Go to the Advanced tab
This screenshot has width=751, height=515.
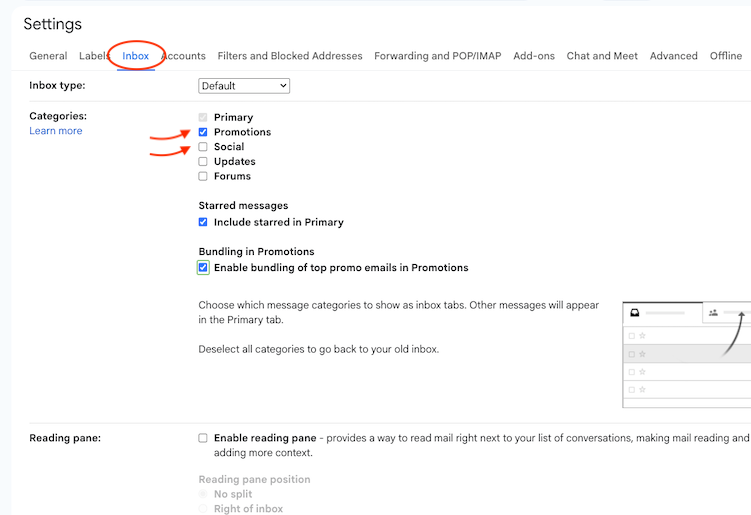tap(673, 56)
